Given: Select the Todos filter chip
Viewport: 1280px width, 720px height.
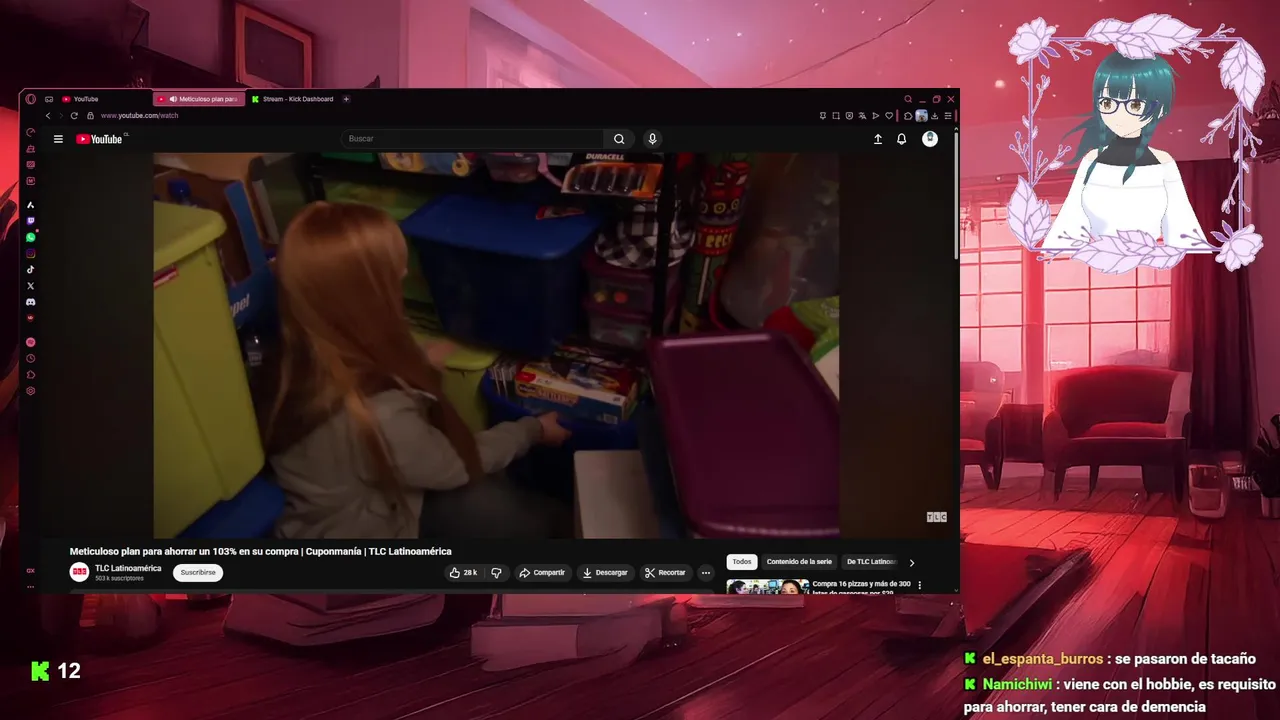Looking at the screenshot, I should pos(742,562).
